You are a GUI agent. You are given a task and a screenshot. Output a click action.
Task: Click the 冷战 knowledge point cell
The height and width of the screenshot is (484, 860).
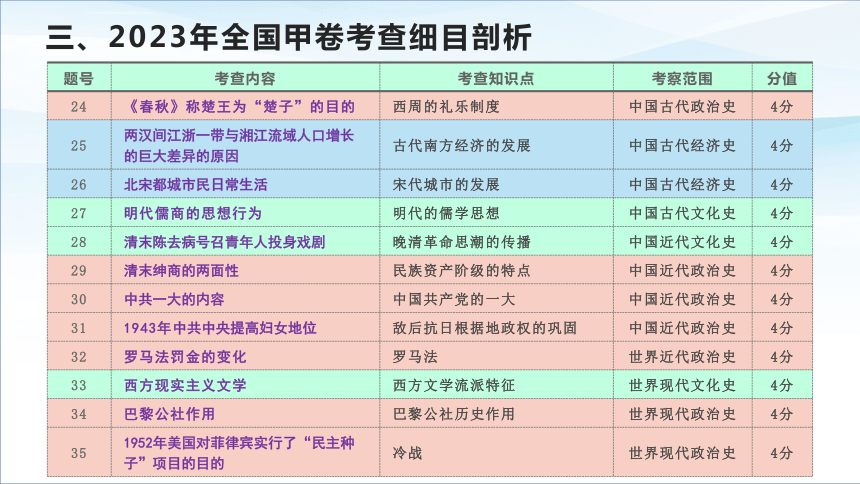[x=496, y=453]
